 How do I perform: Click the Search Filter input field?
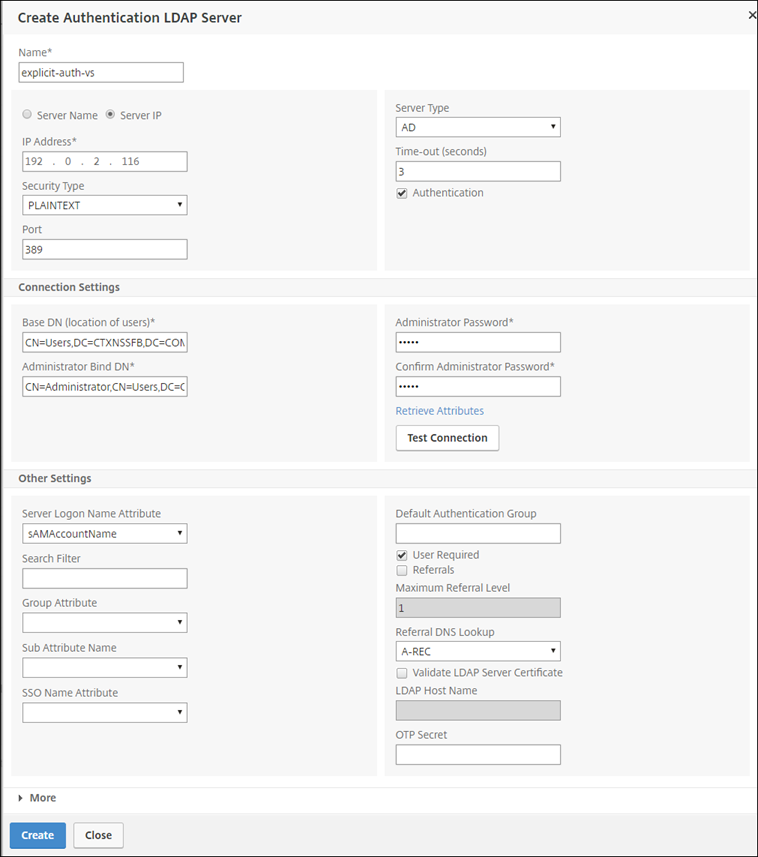[x=104, y=578]
